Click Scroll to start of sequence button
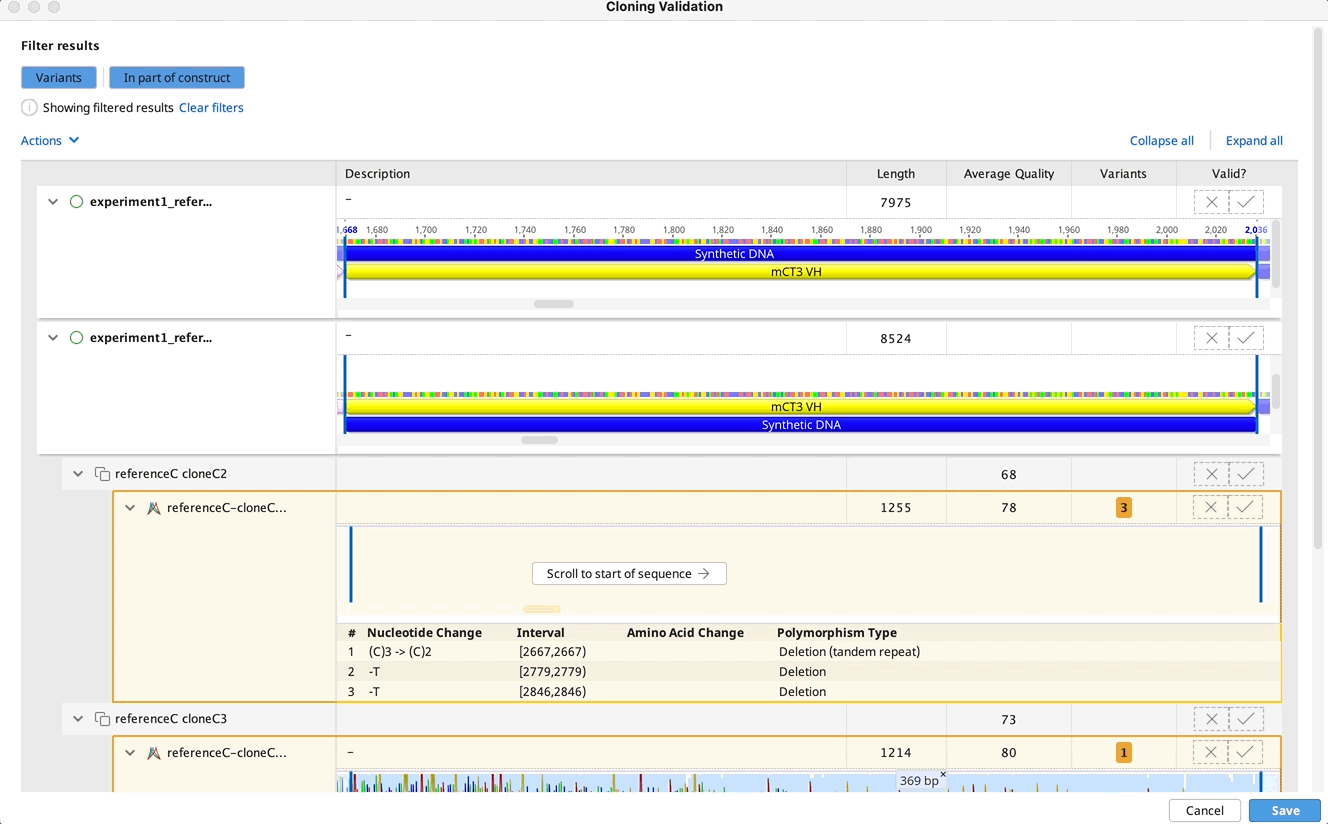Viewport: 1328px width, 824px height. pyautogui.click(x=629, y=574)
